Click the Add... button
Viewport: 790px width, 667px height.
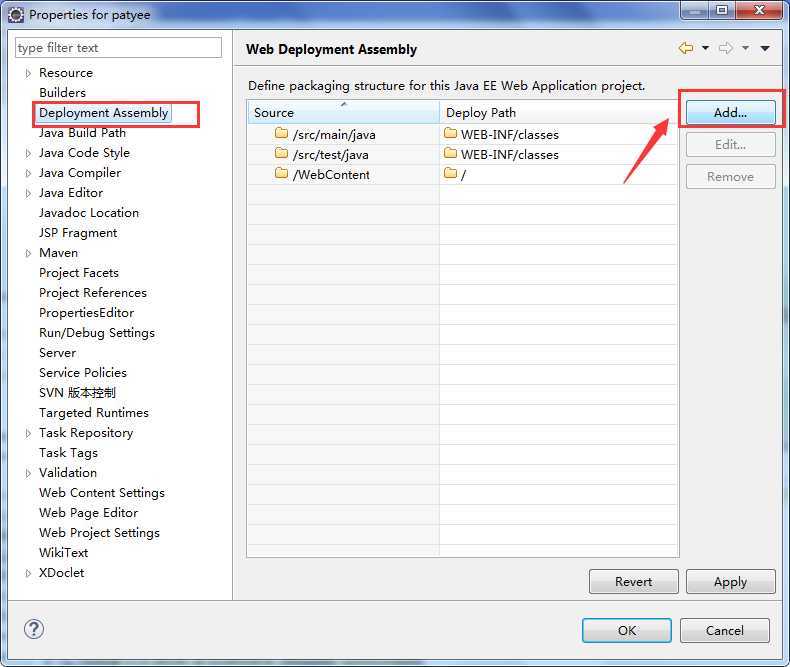click(x=731, y=112)
